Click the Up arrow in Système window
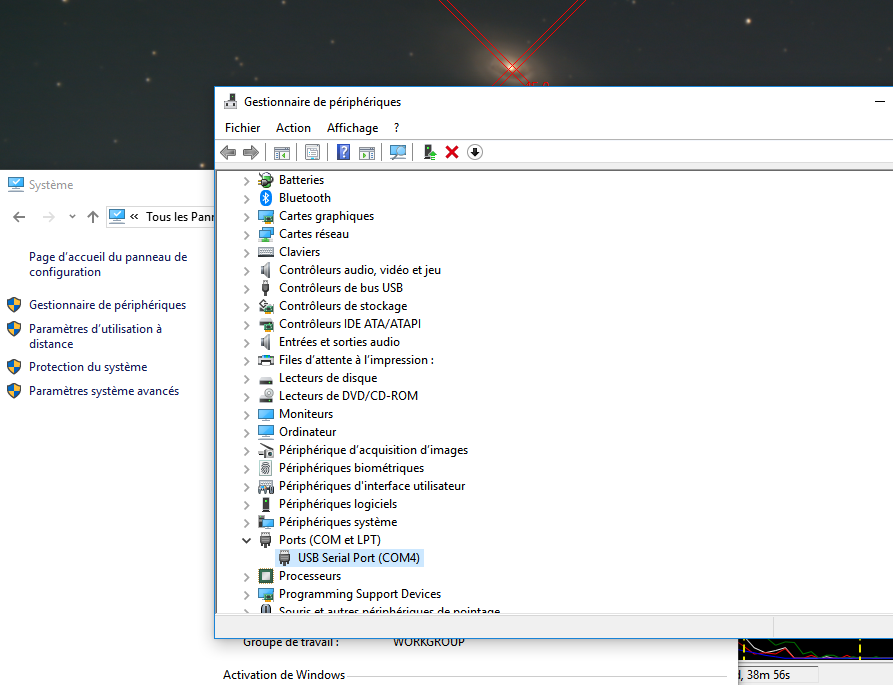The width and height of the screenshot is (893, 685). [x=93, y=217]
